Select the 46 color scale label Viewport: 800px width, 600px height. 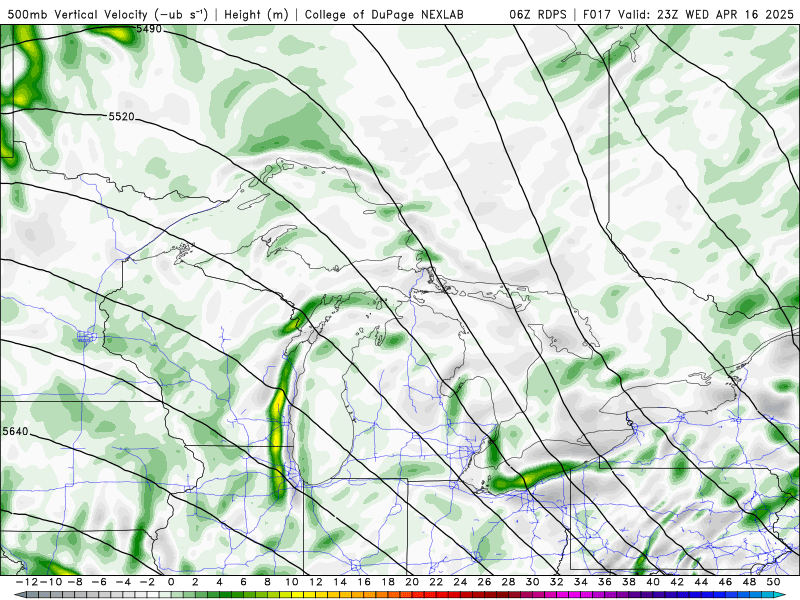(x=726, y=582)
